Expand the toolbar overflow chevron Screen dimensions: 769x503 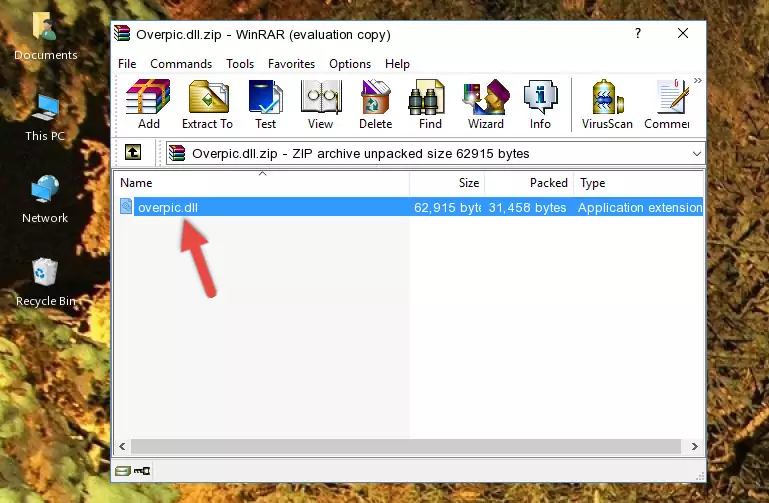[697, 80]
